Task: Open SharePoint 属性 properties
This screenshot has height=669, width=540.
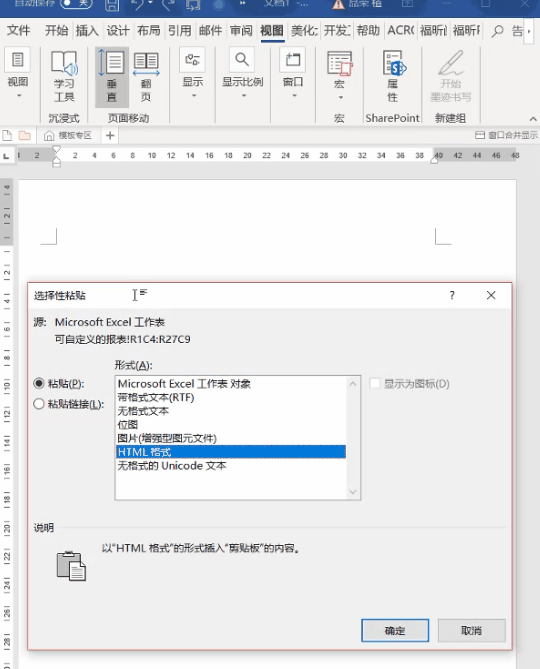Action: point(392,77)
